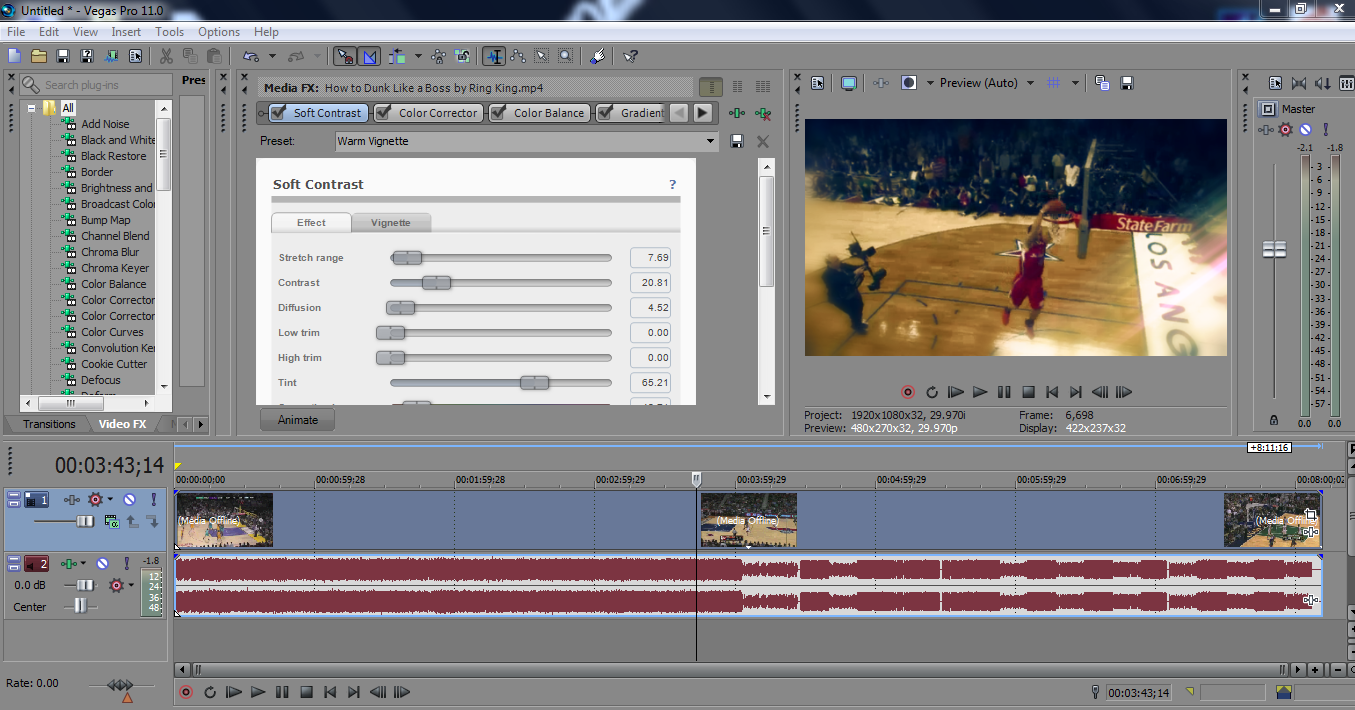
Task: Save the Warm Vignette preset with disk icon
Action: tap(737, 142)
